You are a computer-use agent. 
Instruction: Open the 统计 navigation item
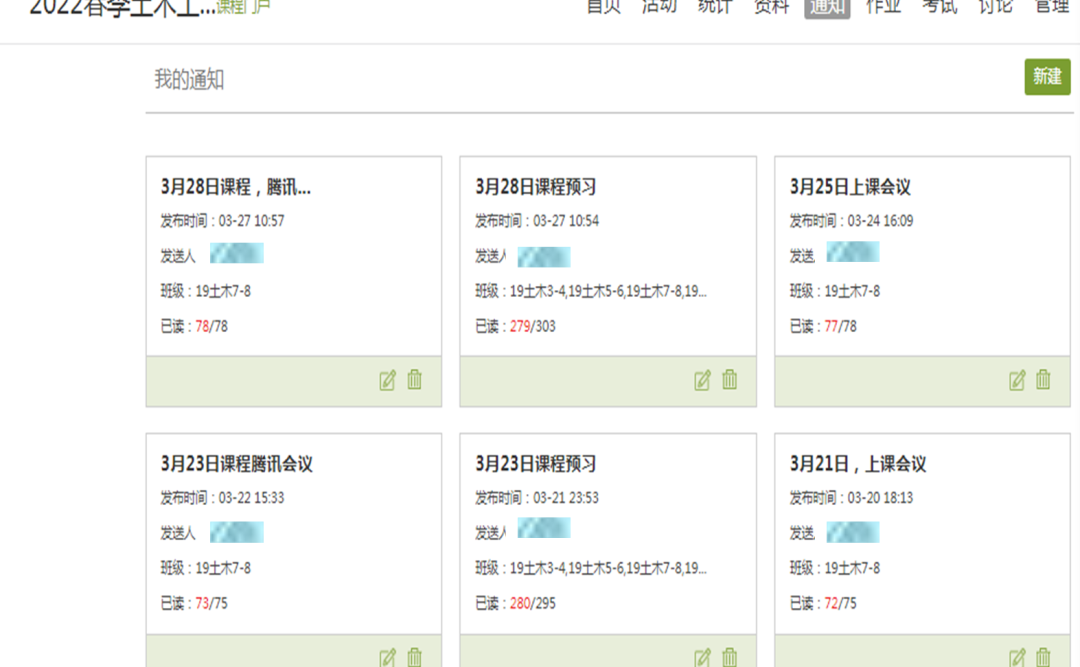(x=715, y=7)
